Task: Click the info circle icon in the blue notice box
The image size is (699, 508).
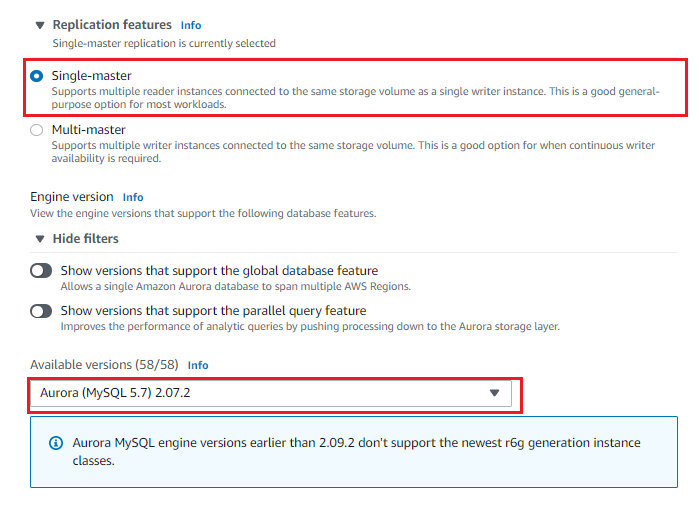Action: 56,443
